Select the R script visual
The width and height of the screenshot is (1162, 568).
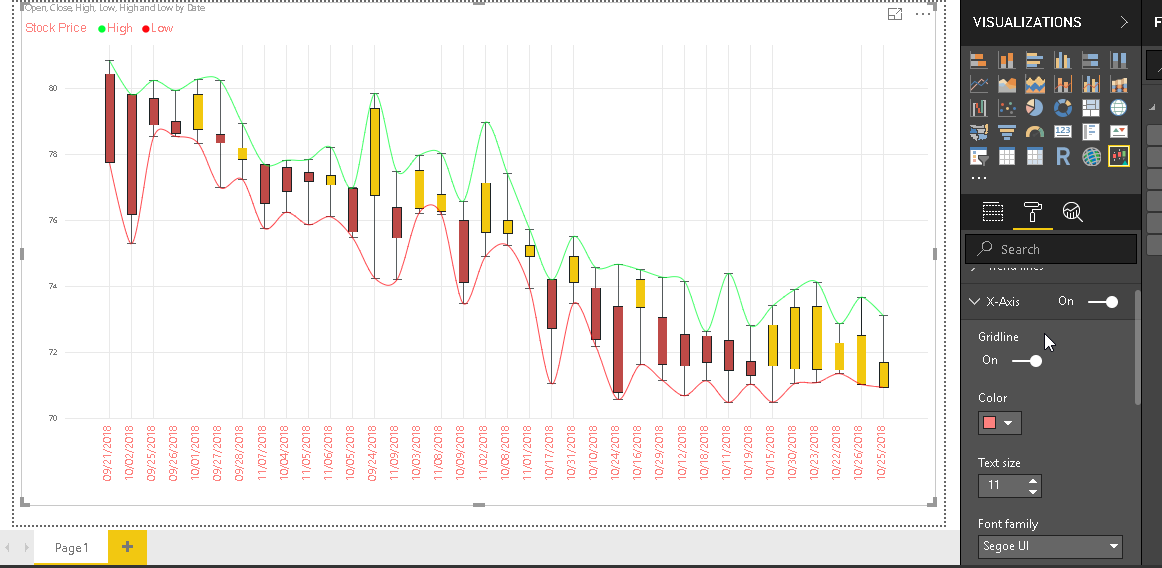[1063, 156]
